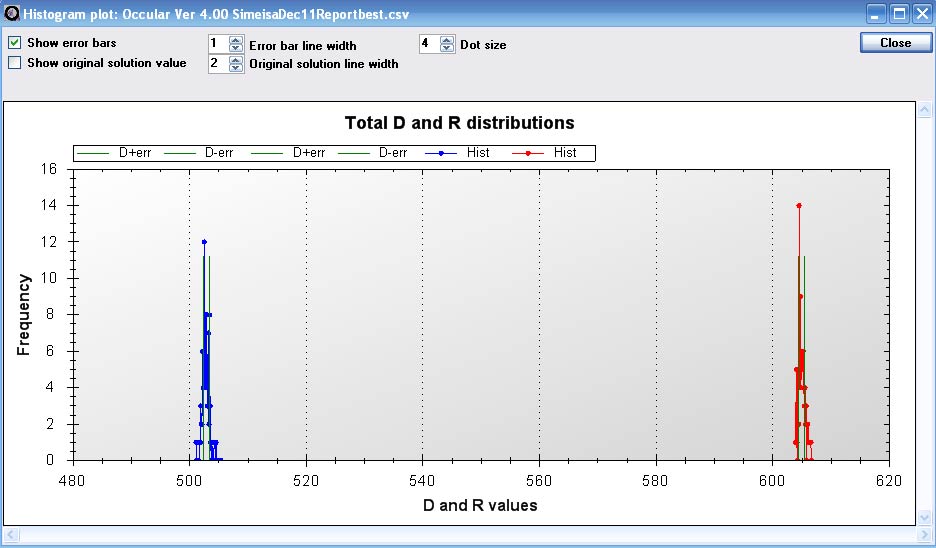
Task: Click the Occular app icon in title bar
Action: (x=12, y=13)
